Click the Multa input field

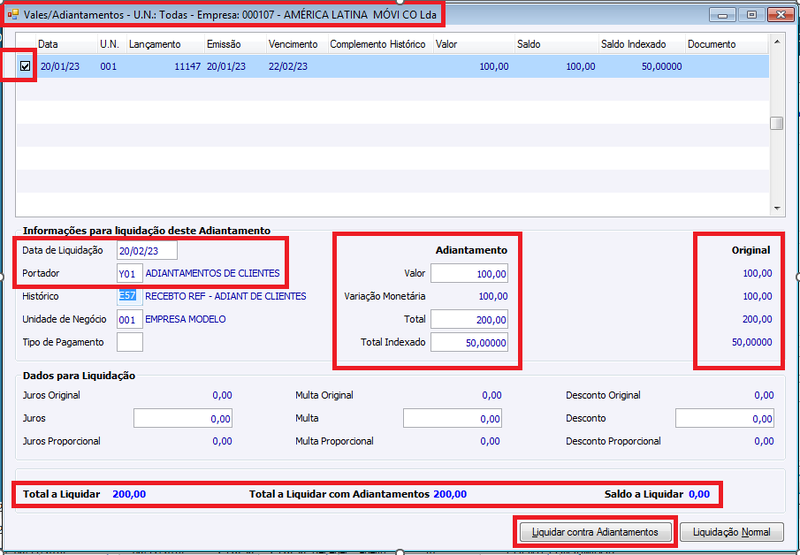452,418
